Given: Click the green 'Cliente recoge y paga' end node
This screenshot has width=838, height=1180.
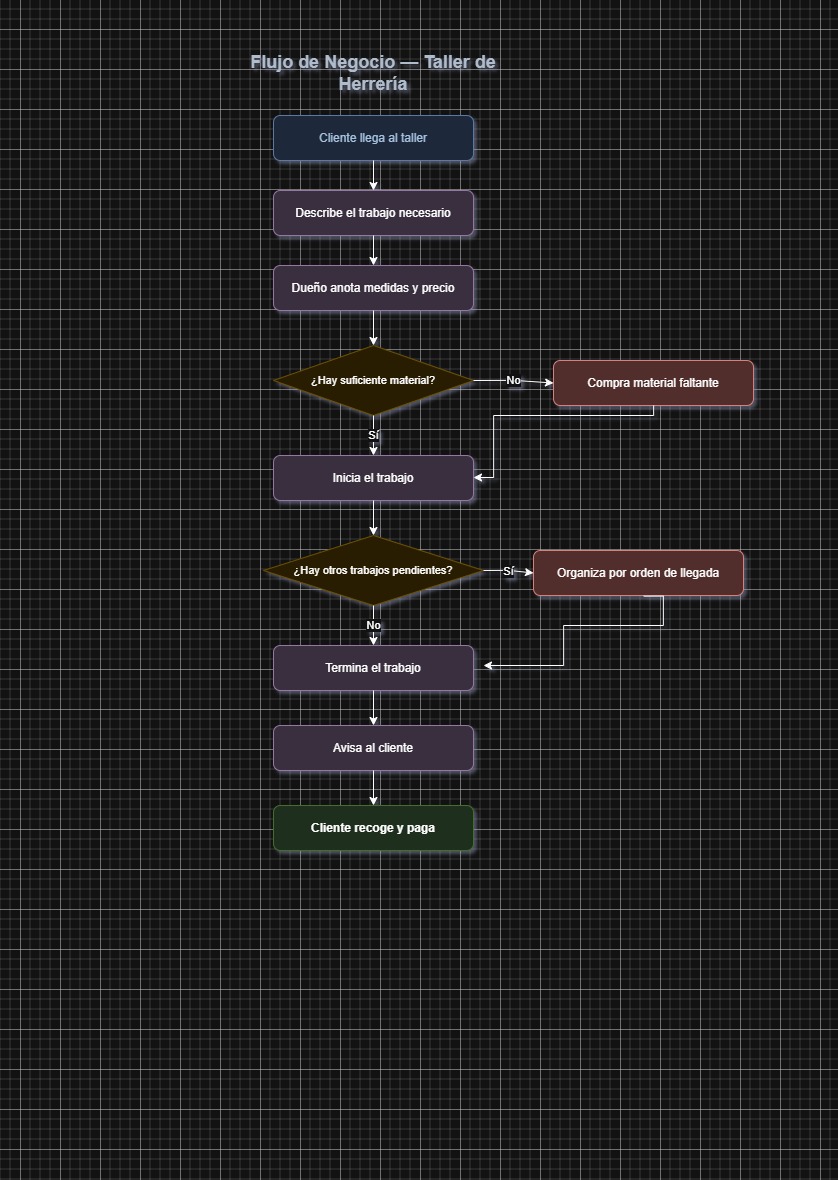Looking at the screenshot, I should click(373, 828).
